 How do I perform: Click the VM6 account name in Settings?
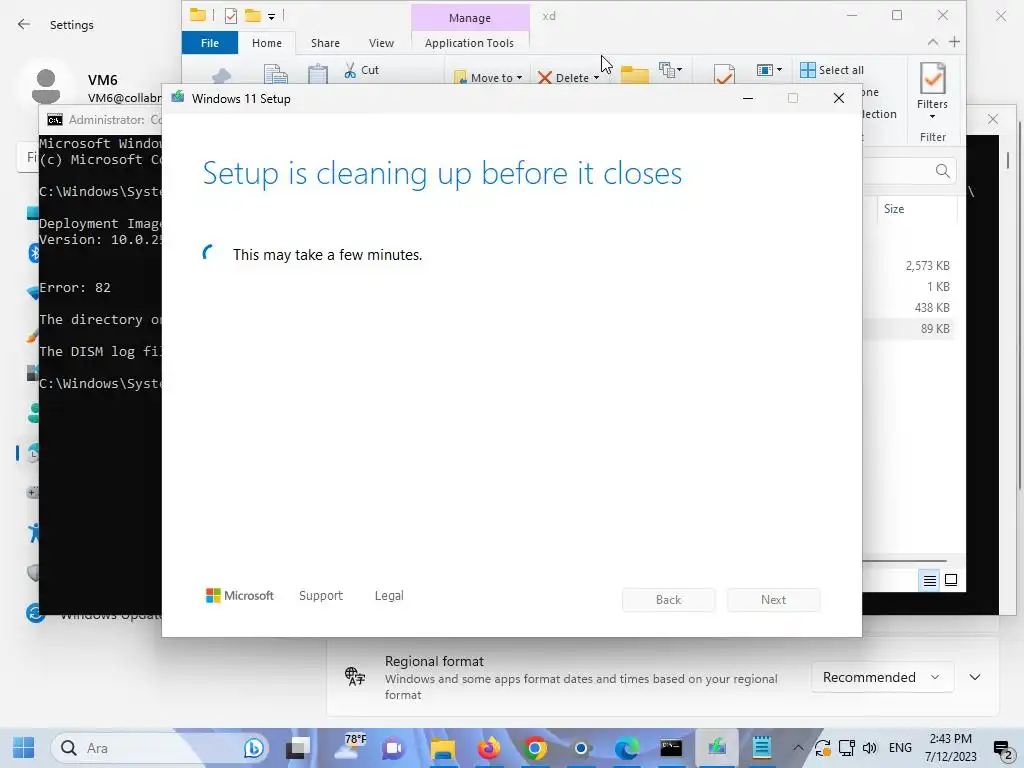pyautogui.click(x=103, y=80)
